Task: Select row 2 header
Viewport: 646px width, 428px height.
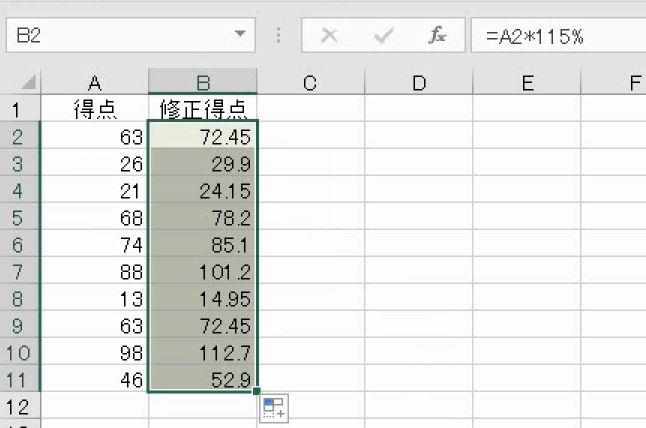Action: pos(20,135)
